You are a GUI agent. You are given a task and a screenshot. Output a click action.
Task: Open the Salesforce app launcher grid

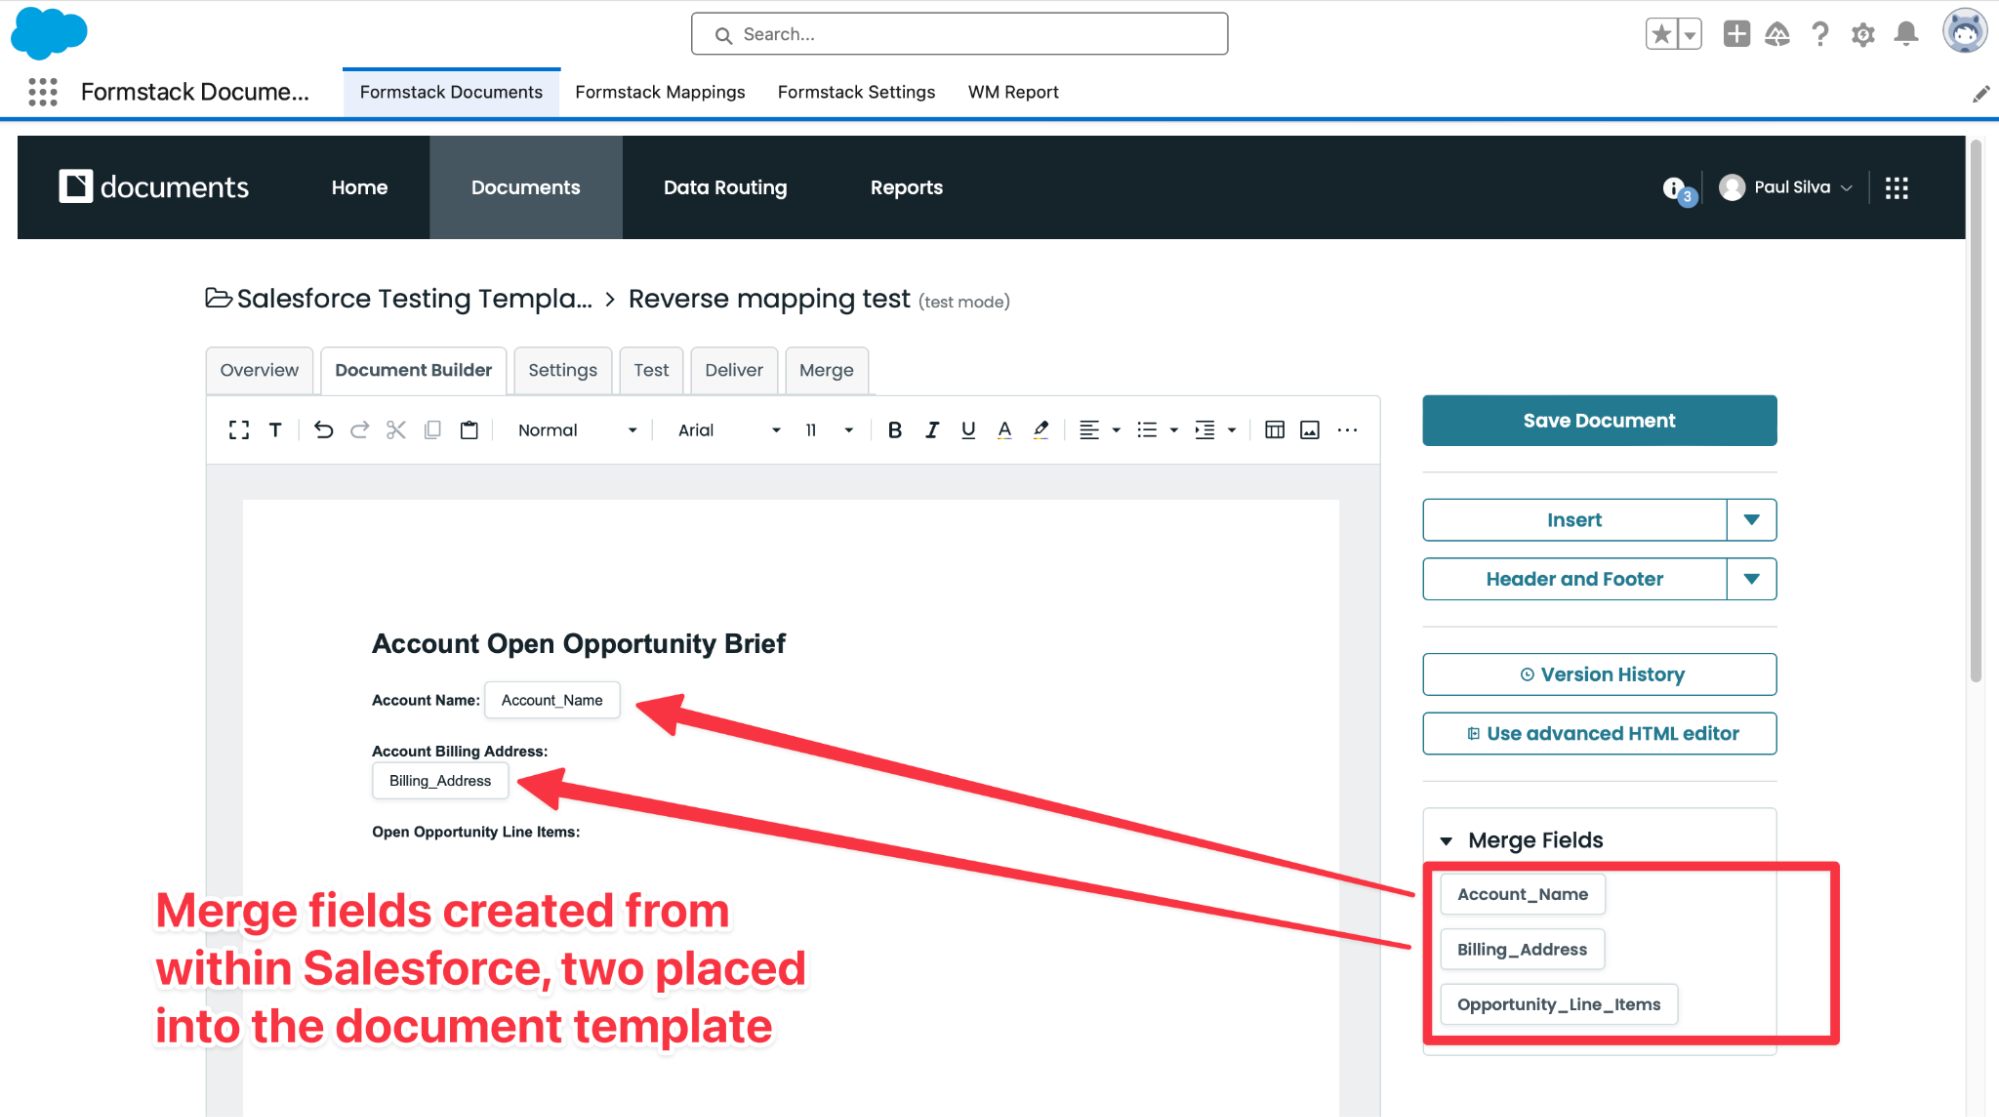(x=42, y=92)
